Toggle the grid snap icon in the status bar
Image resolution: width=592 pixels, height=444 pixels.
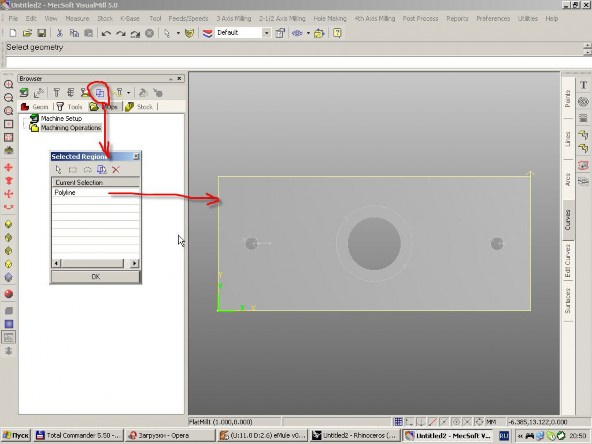point(398,422)
